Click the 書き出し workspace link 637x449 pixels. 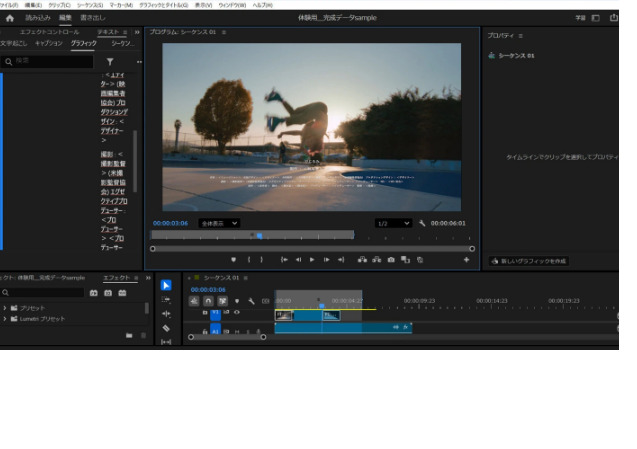coord(93,18)
